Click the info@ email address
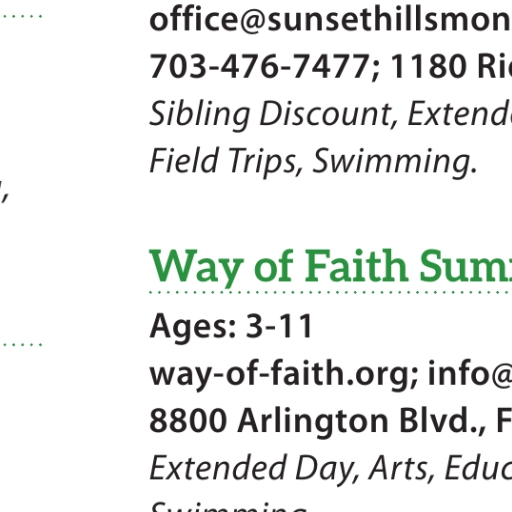Image resolution: width=512 pixels, height=512 pixels. pyautogui.click(x=470, y=373)
